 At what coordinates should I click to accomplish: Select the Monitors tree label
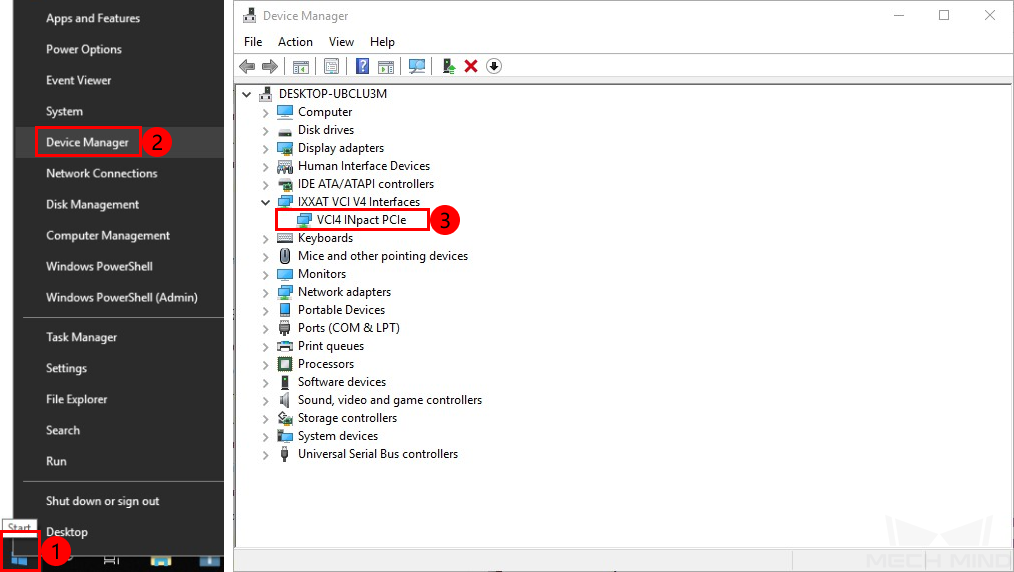tap(321, 274)
